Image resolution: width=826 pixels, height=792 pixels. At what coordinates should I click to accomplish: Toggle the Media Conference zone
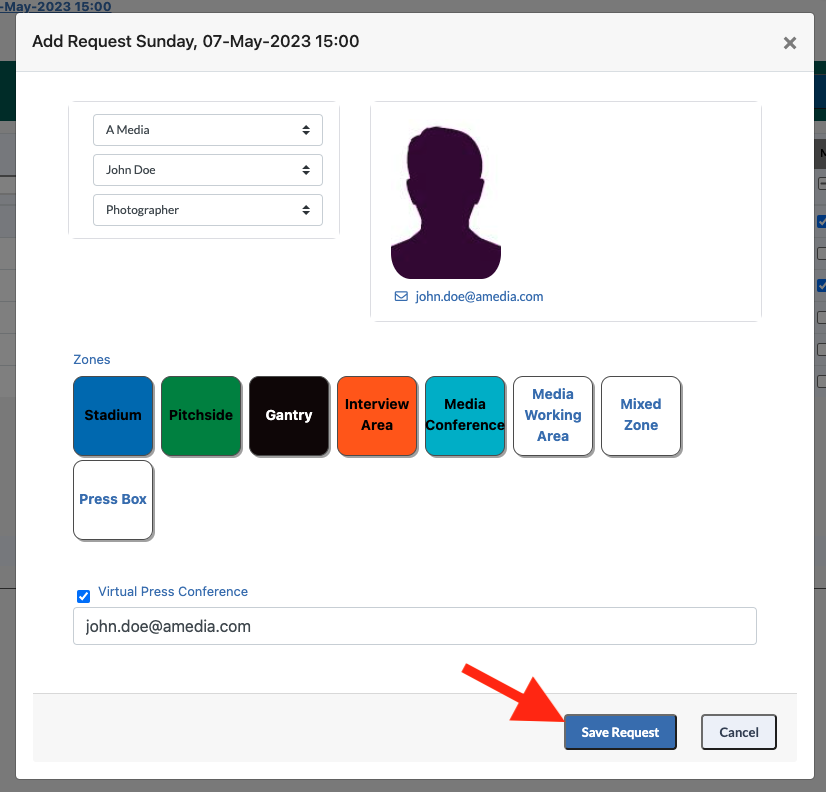click(x=465, y=416)
